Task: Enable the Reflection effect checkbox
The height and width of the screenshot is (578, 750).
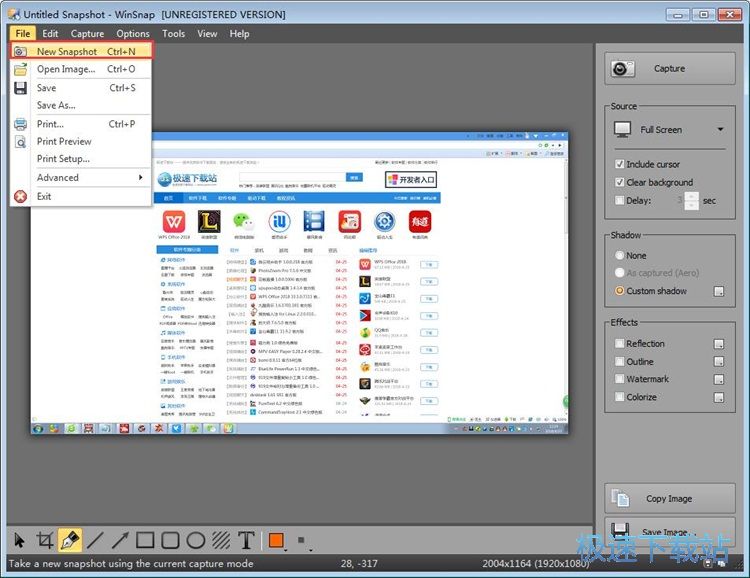Action: pos(620,343)
